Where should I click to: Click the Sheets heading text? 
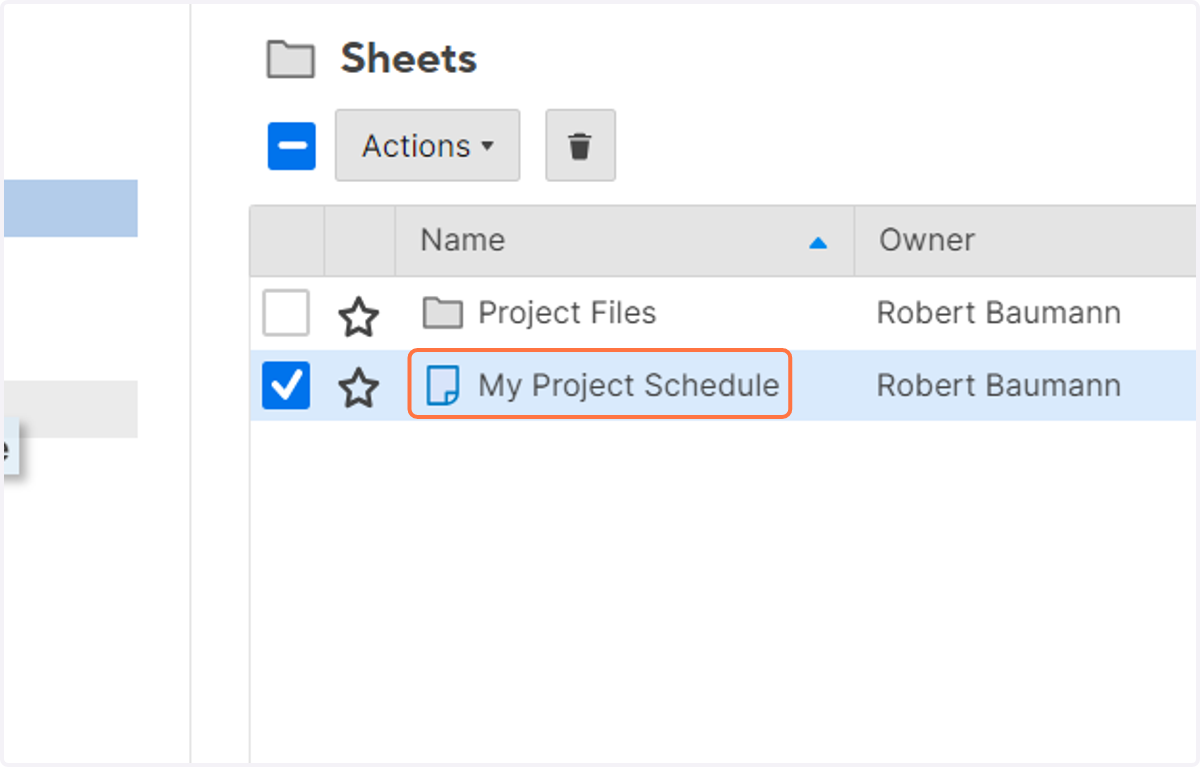pos(408,59)
